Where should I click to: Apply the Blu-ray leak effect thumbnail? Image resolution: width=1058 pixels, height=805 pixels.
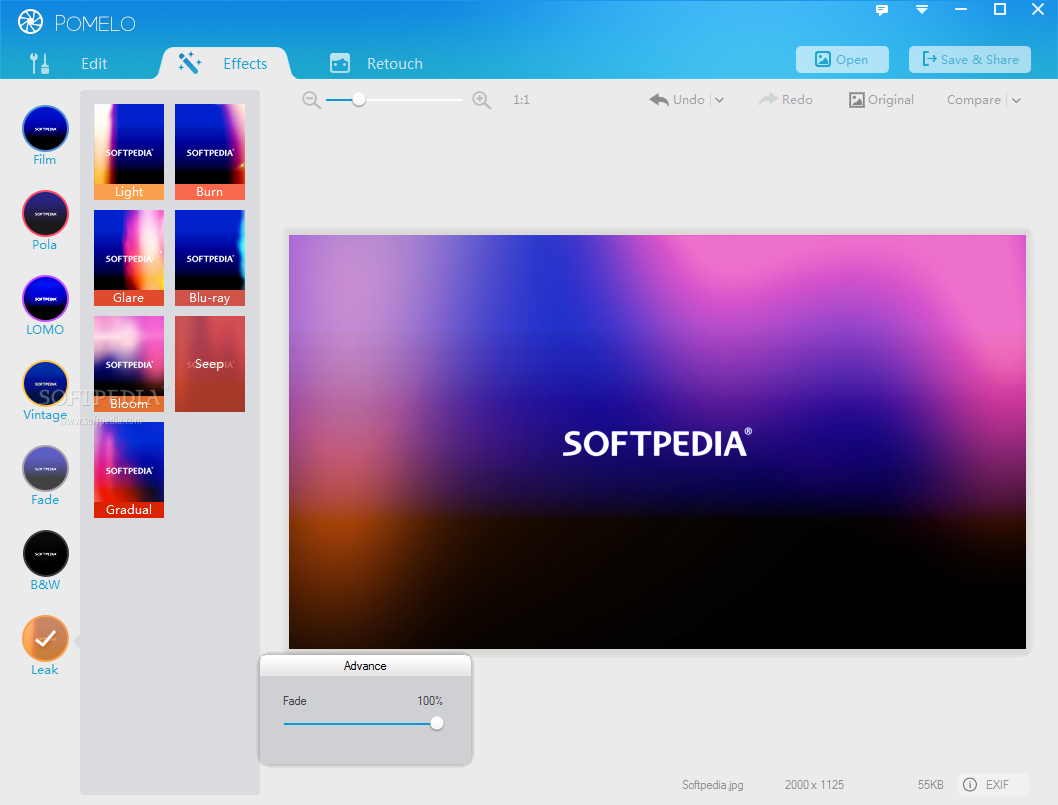pyautogui.click(x=210, y=257)
